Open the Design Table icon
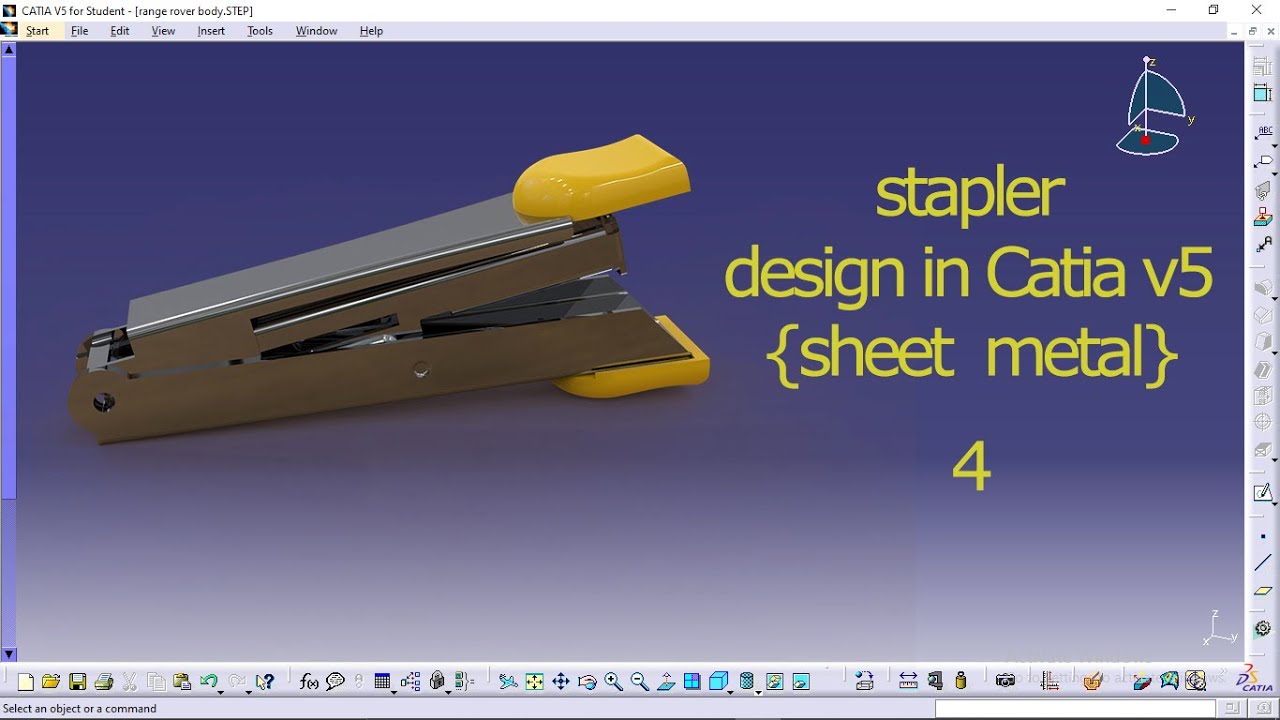1280x720 pixels. pyautogui.click(x=382, y=682)
